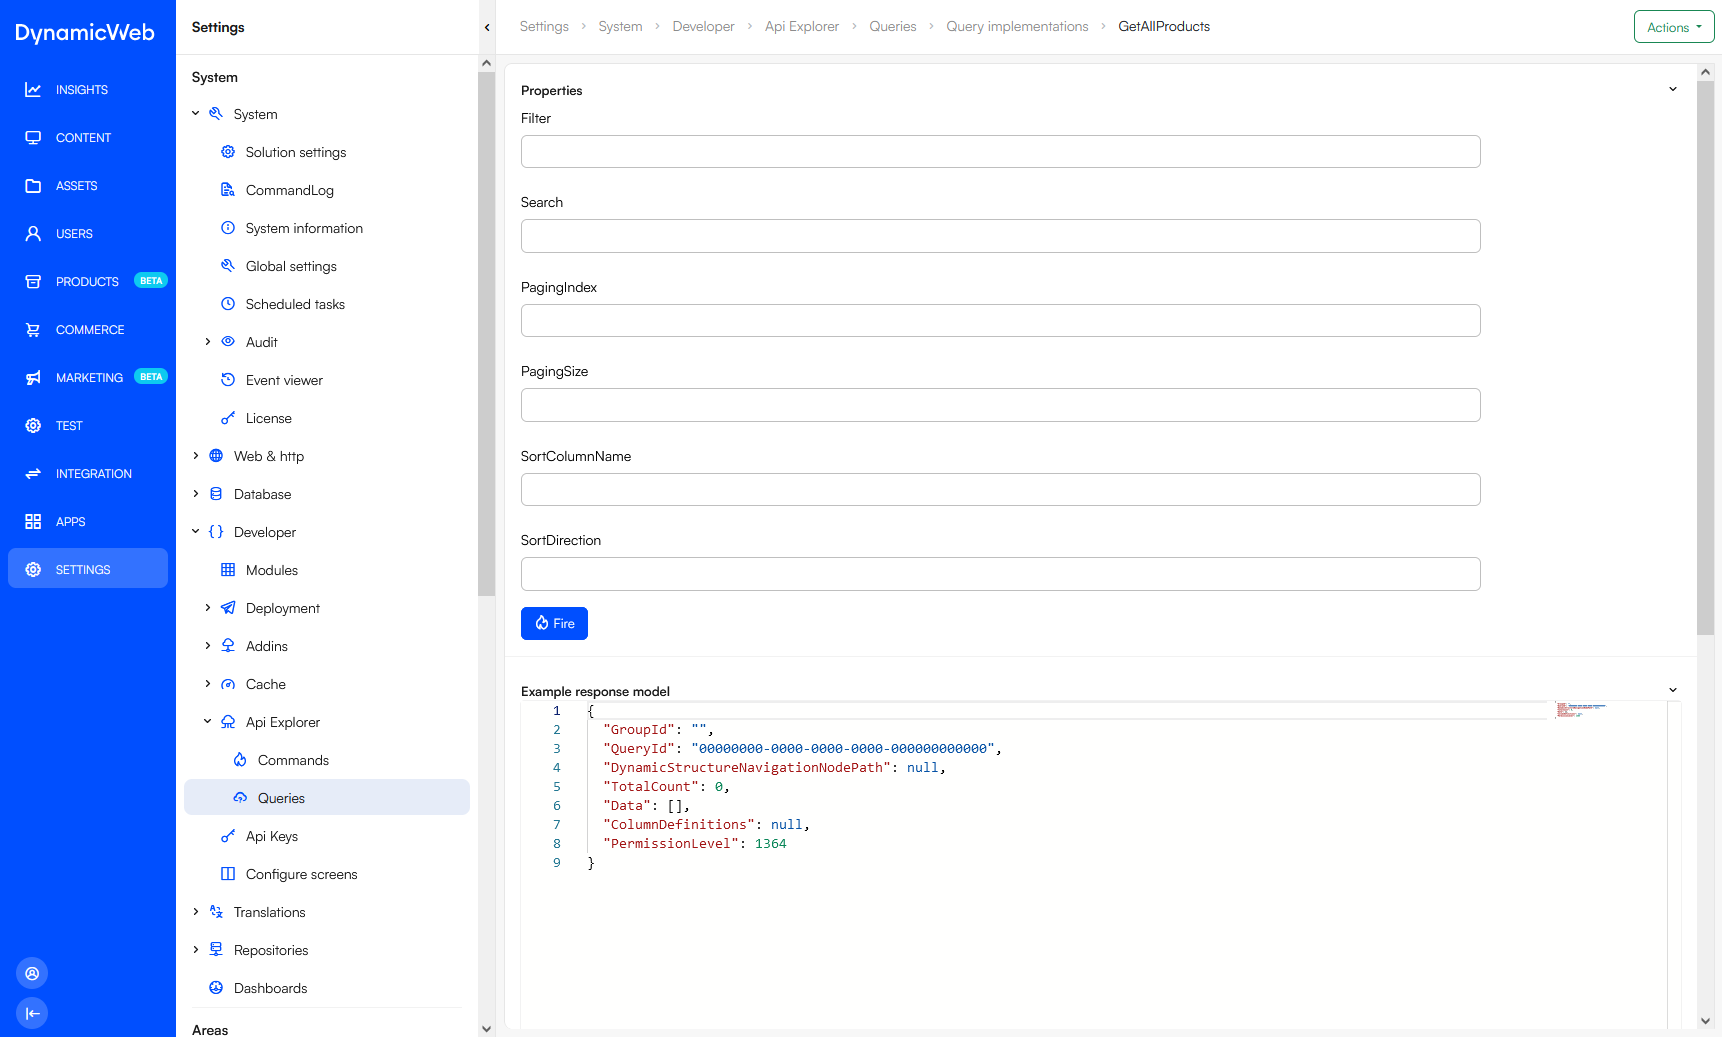Screen dimensions: 1722x1037
Task: Open the Users person icon
Action: [33, 234]
